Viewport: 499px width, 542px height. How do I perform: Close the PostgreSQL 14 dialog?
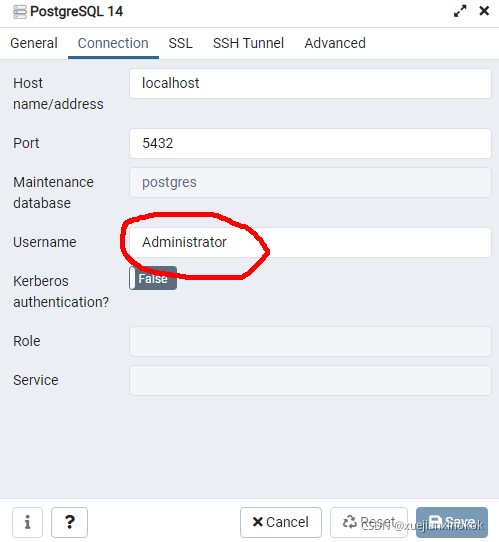pos(484,11)
